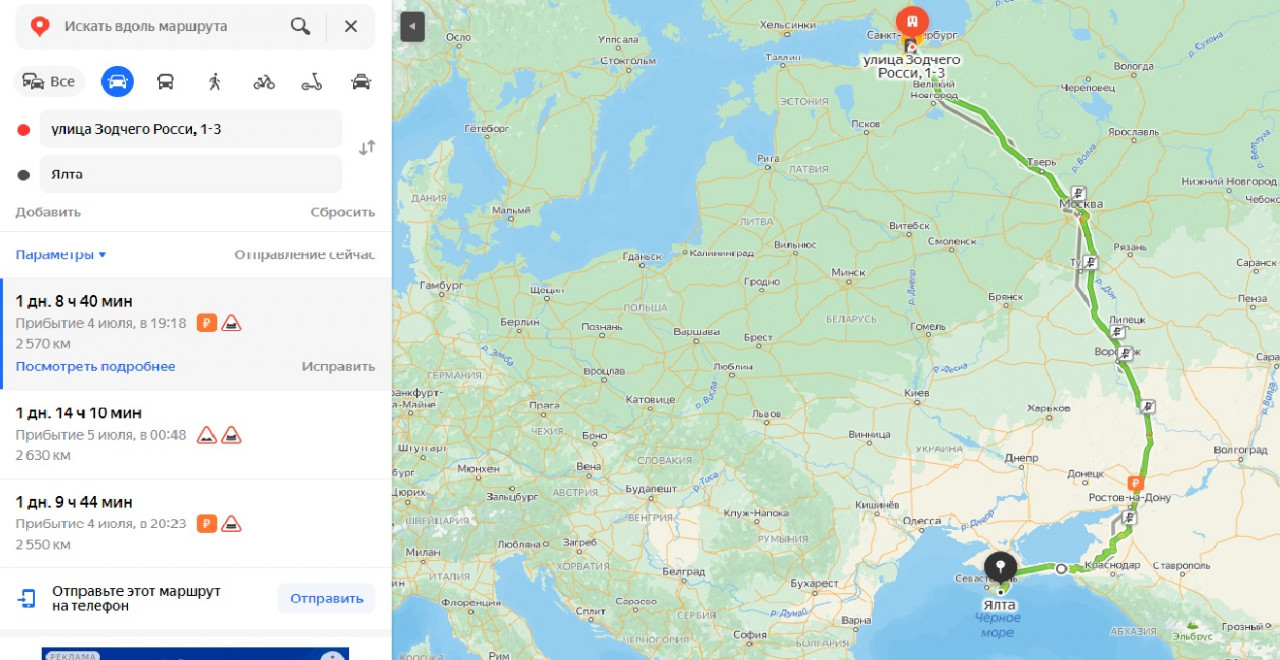Pick the scooter route mode

click(x=312, y=82)
